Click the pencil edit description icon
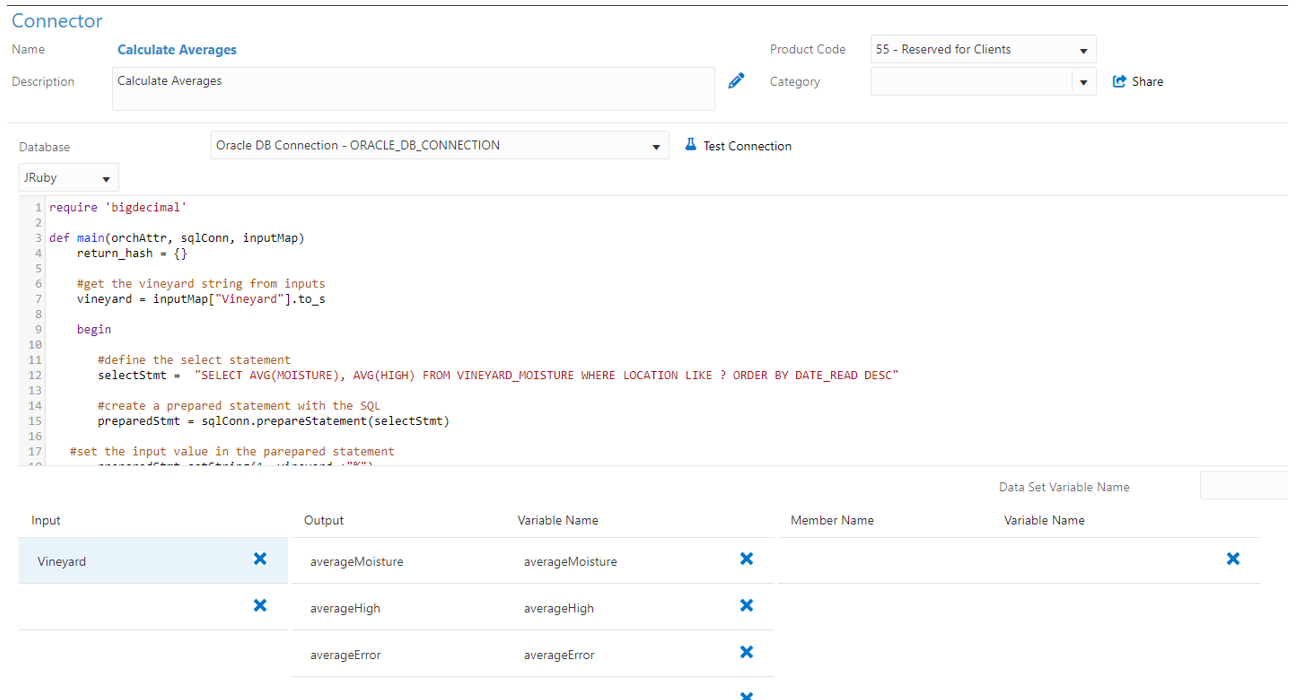 pyautogui.click(x=737, y=81)
